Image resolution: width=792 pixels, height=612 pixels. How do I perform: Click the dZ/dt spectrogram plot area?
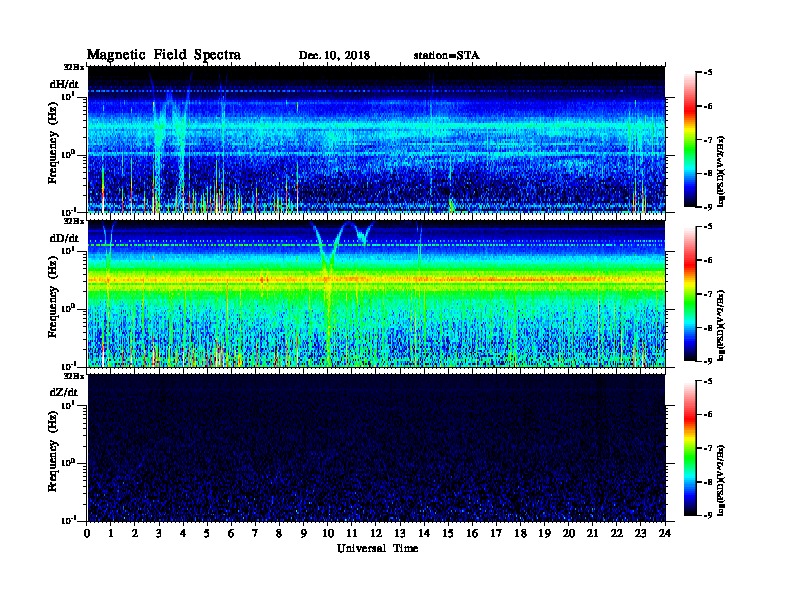(377, 448)
